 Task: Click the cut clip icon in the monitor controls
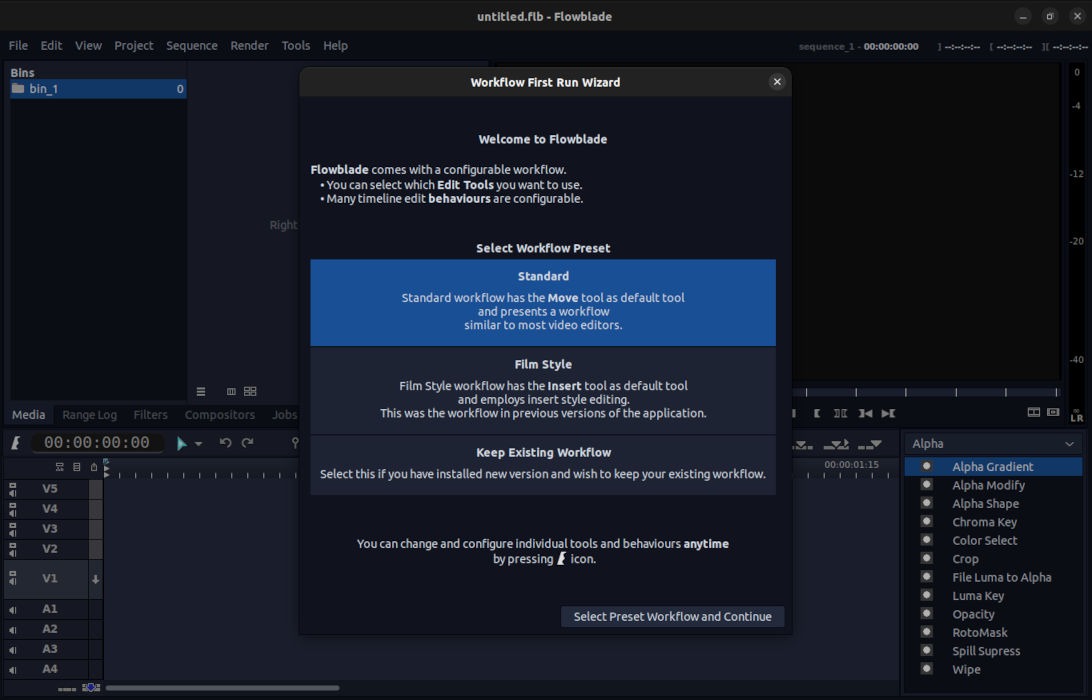click(839, 413)
